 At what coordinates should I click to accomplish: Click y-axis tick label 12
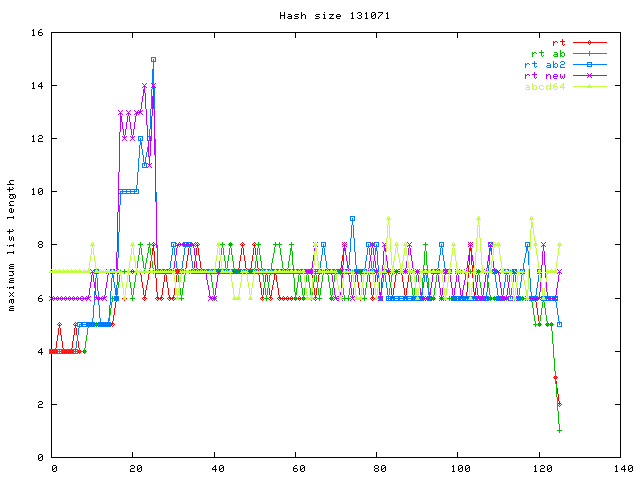tap(37, 139)
